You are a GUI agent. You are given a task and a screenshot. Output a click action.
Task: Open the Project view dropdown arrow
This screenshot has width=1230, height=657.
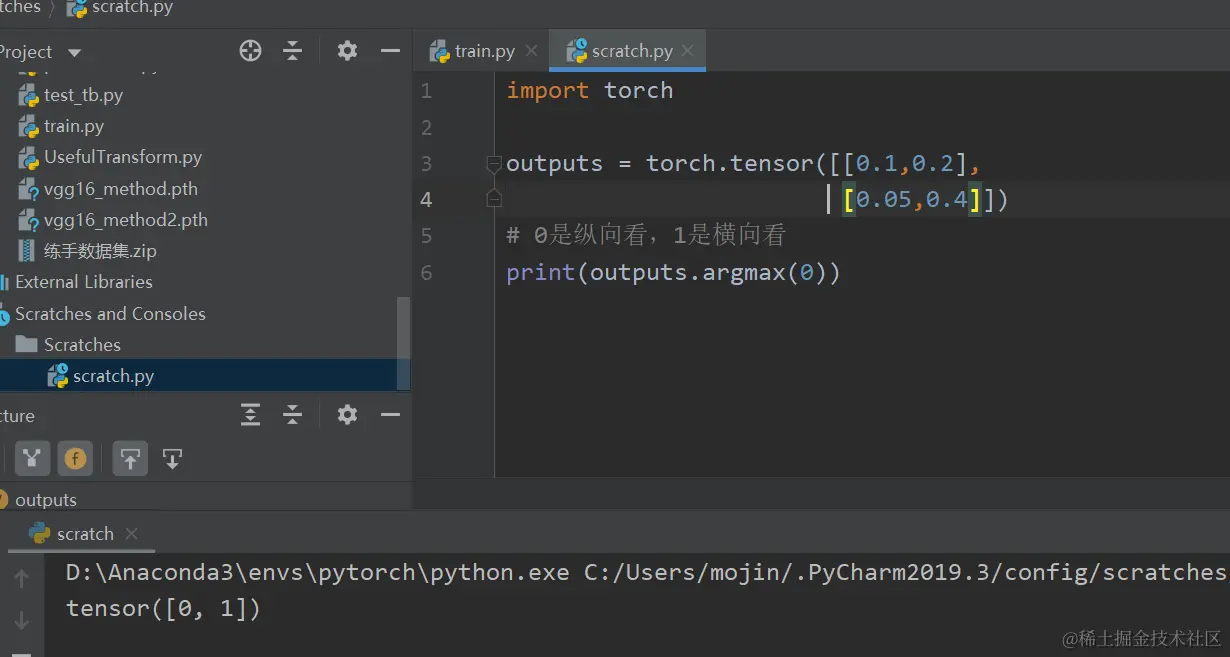(74, 52)
